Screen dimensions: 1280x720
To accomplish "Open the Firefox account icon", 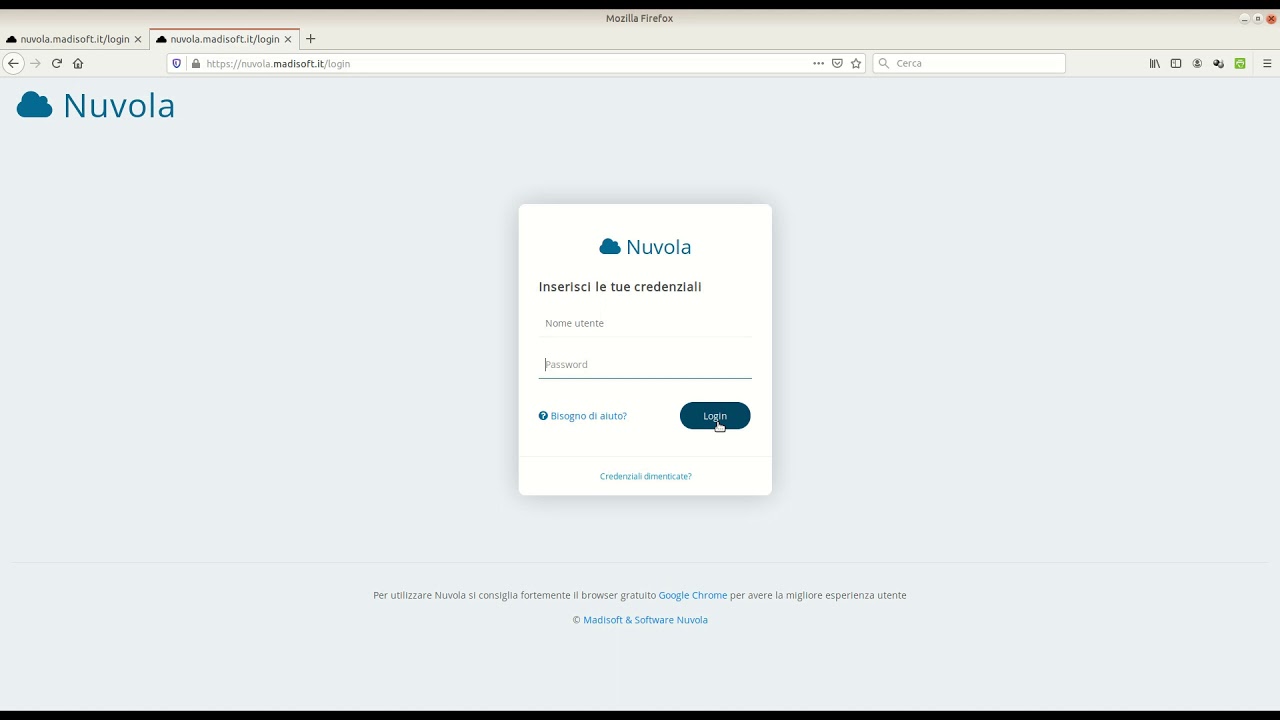I will pos(1197,63).
